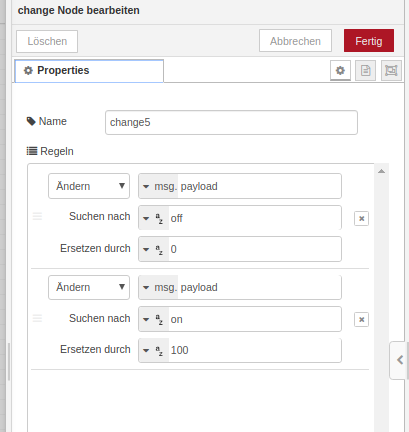Grab drag handle of first rule
Image resolution: width=409 pixels, height=432 pixels.
37,216
